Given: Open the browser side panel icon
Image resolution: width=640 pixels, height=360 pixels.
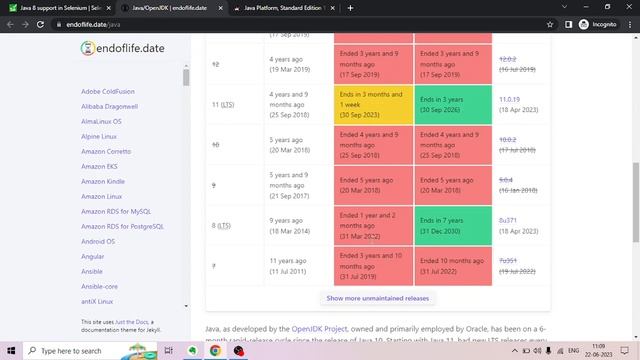Looking at the screenshot, I should click(568, 24).
